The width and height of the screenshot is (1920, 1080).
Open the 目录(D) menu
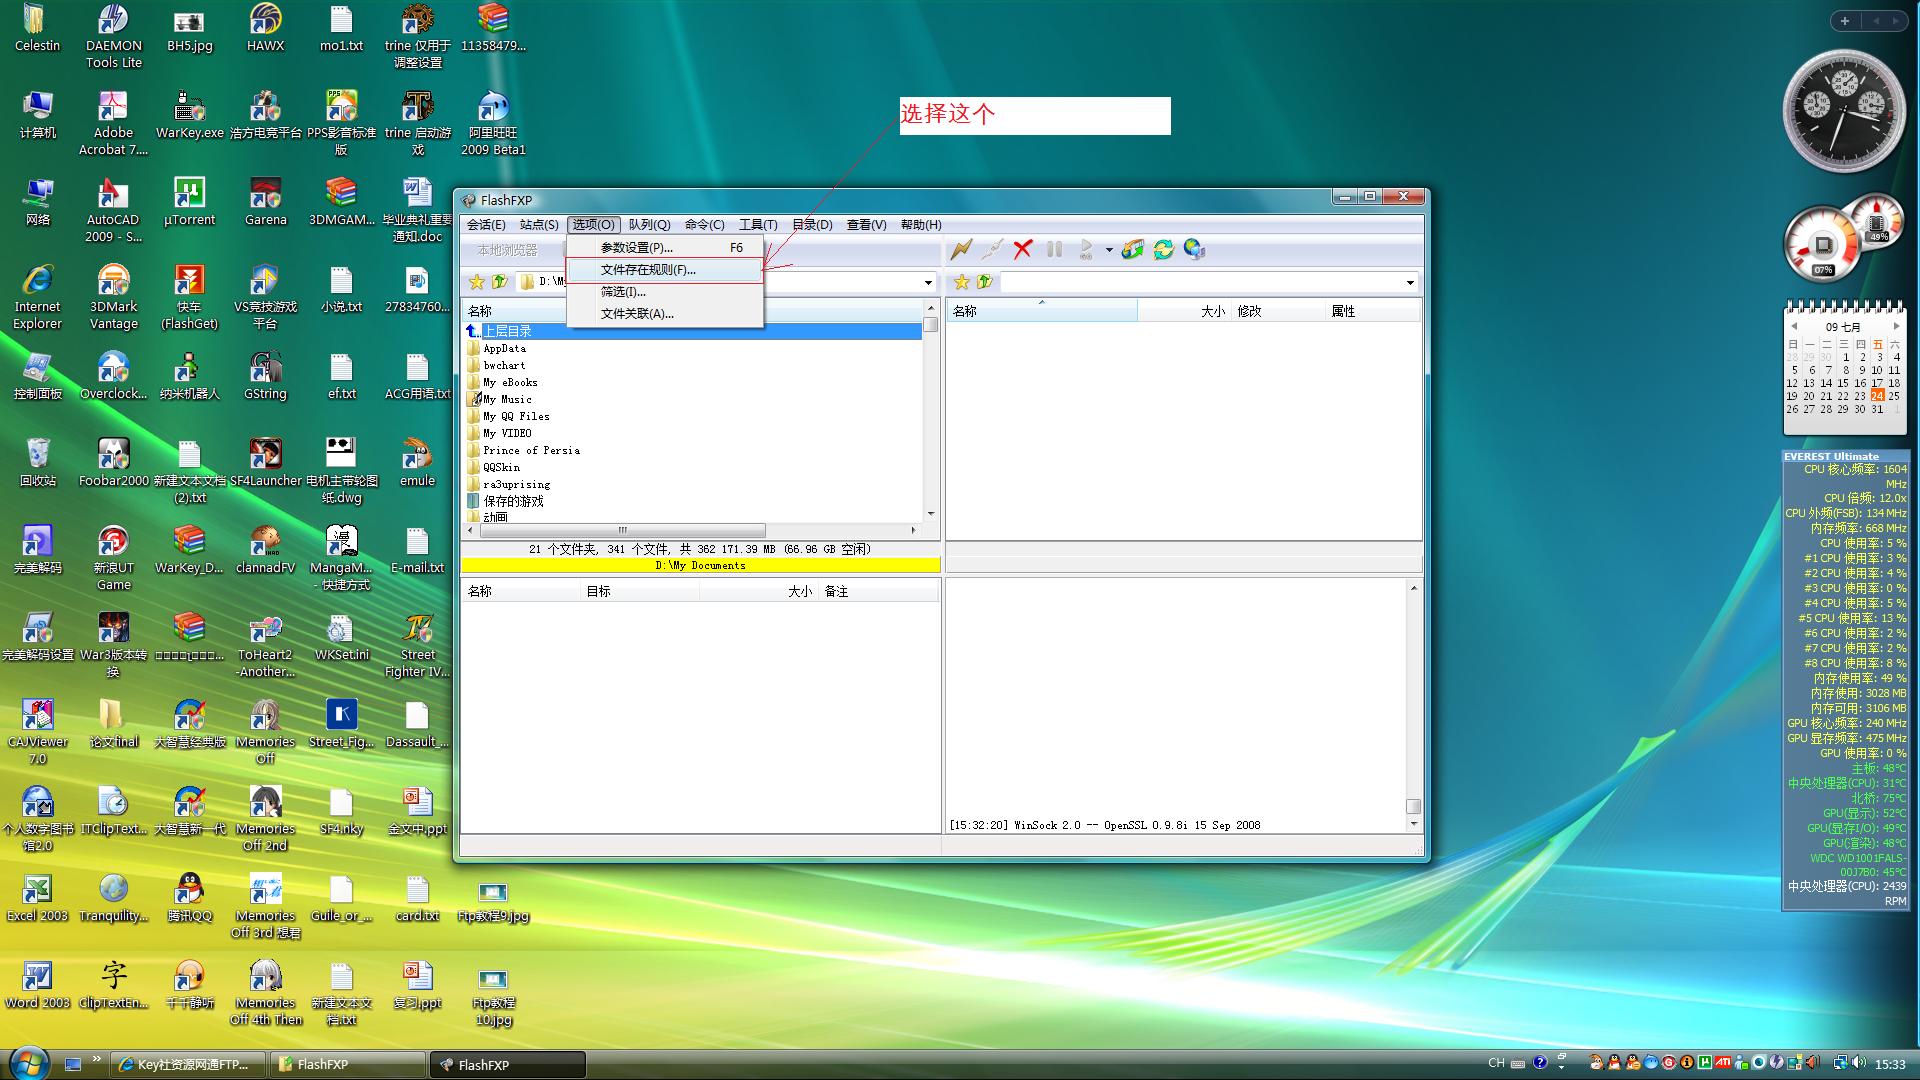coord(812,225)
